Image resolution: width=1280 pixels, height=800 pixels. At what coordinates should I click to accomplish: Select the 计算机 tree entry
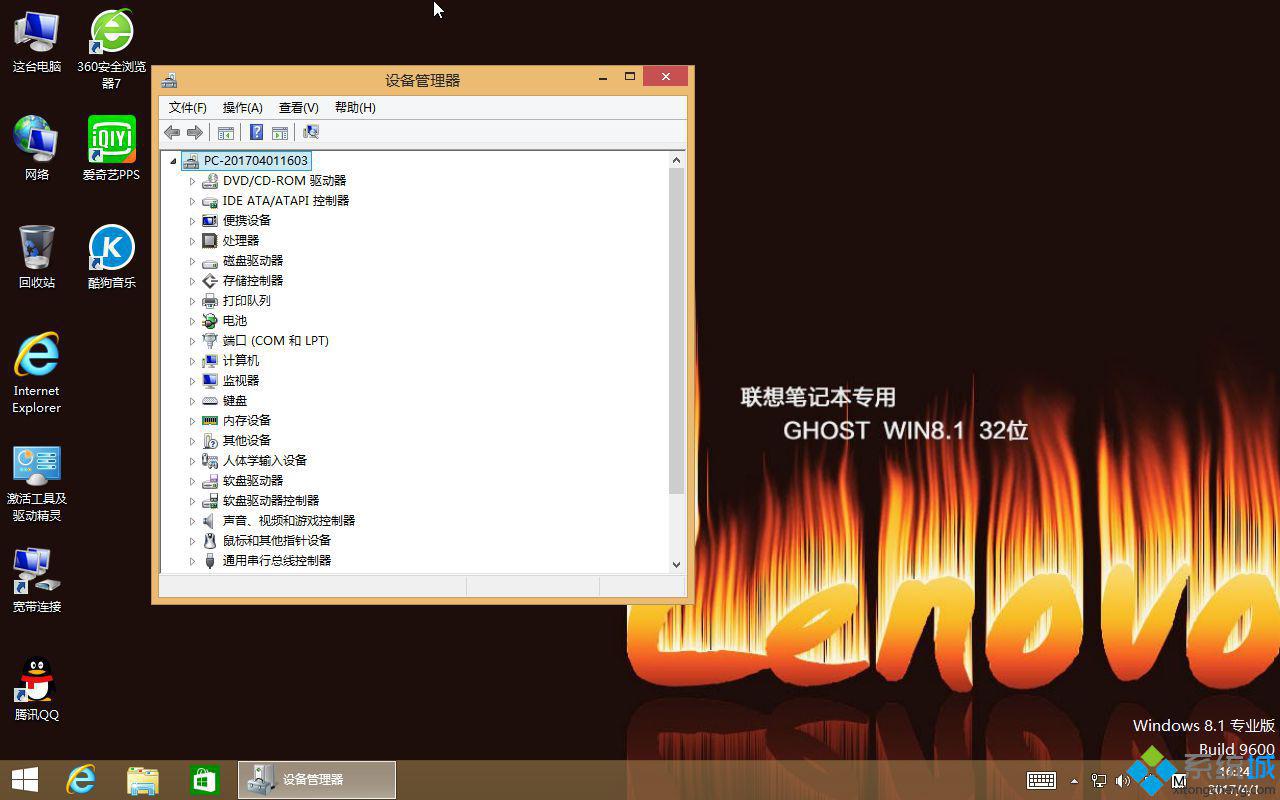click(x=241, y=360)
